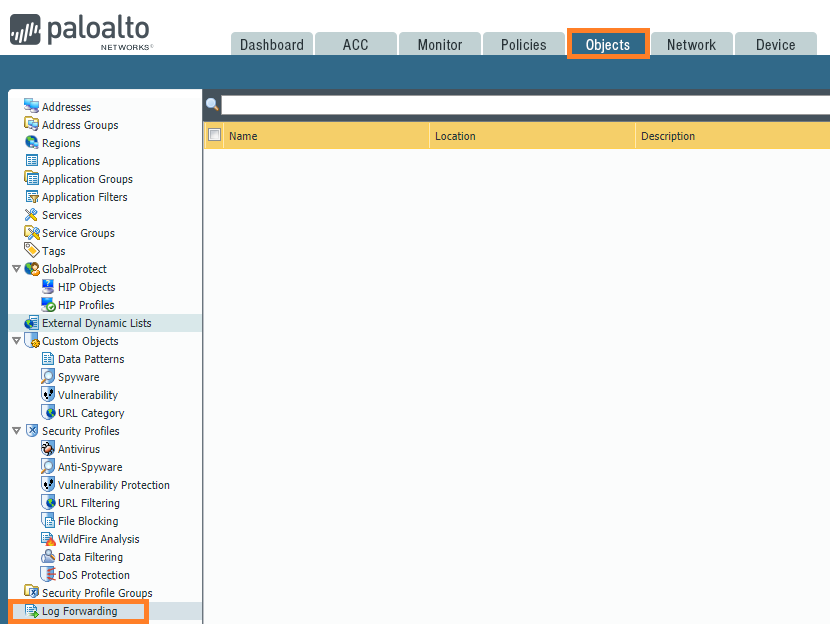Collapse the GlobalProtect tree node

click(16, 269)
